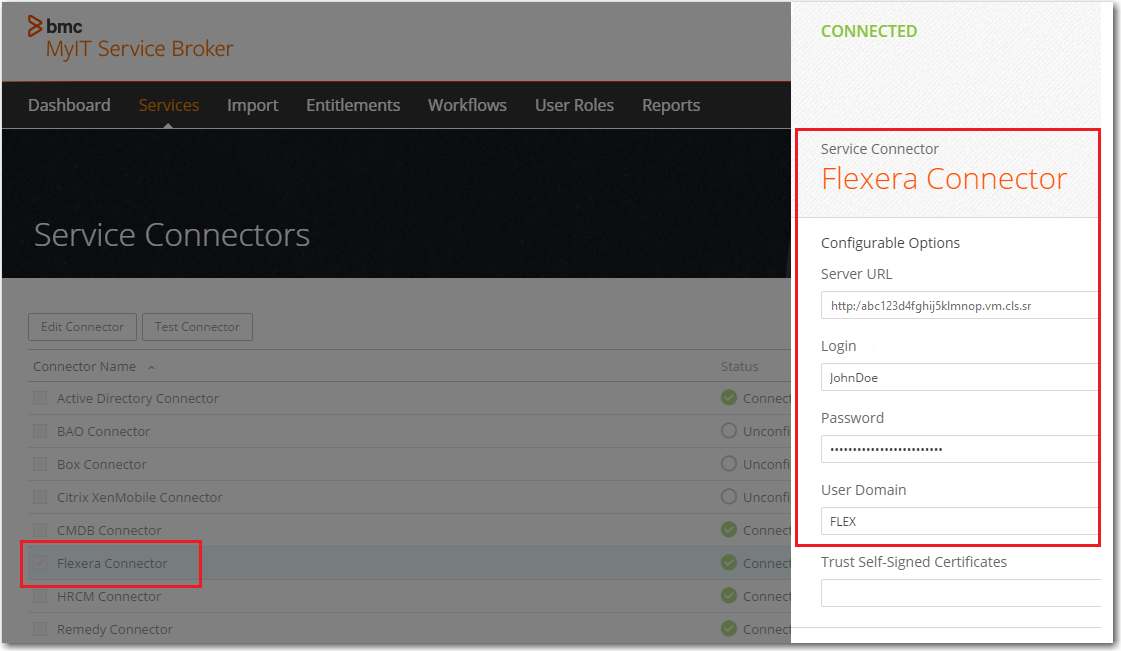Viewport: 1121px width, 651px height.
Task: Select the checkbox beside BAO Connector
Action: coord(39,431)
